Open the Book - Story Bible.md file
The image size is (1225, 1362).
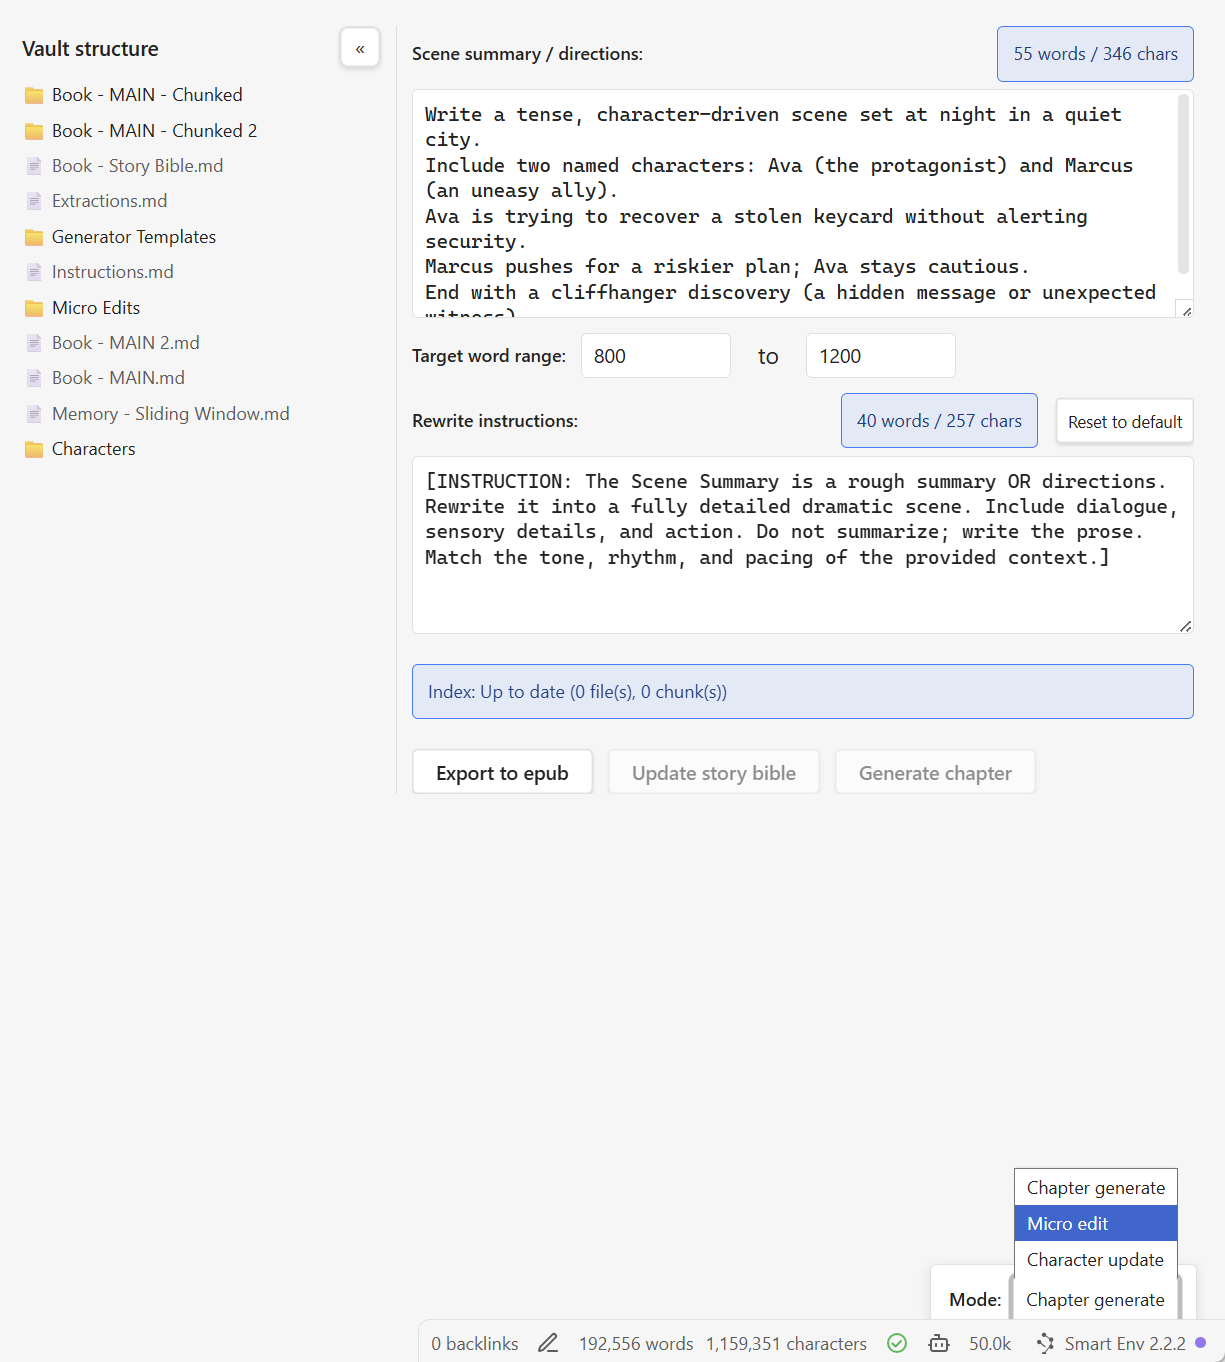click(x=137, y=166)
